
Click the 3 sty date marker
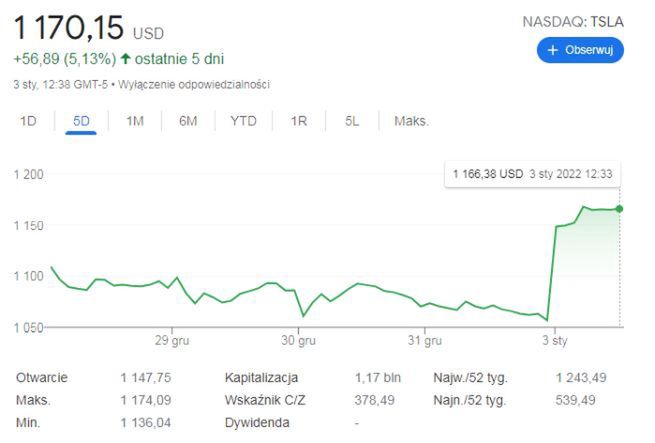click(553, 341)
